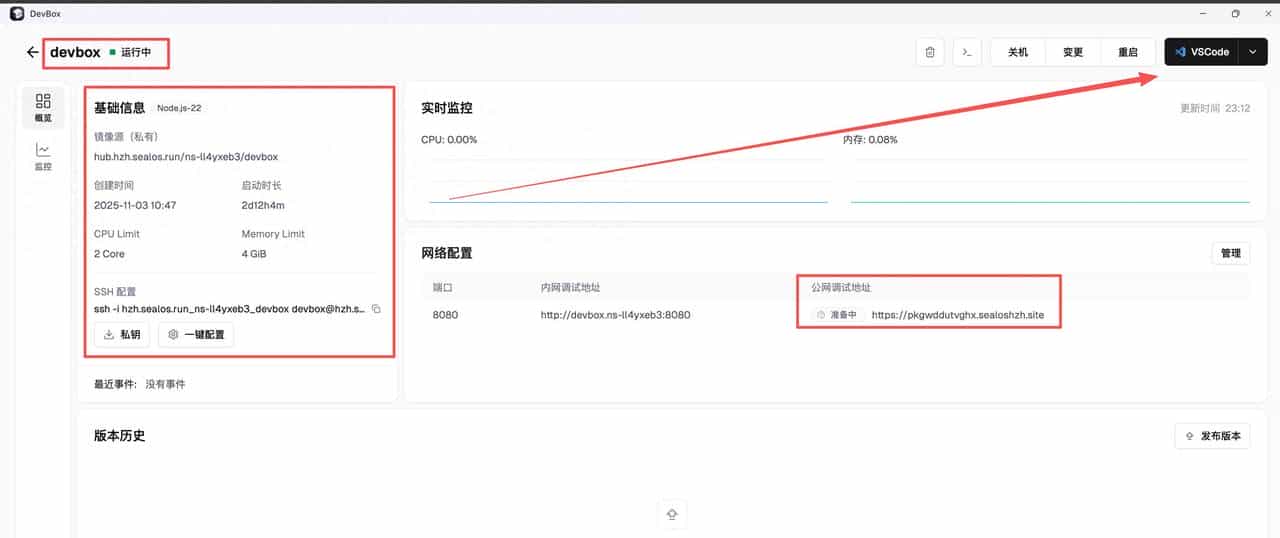
Task: Expand the VSCode IDE dropdown arrow
Action: click(1253, 52)
